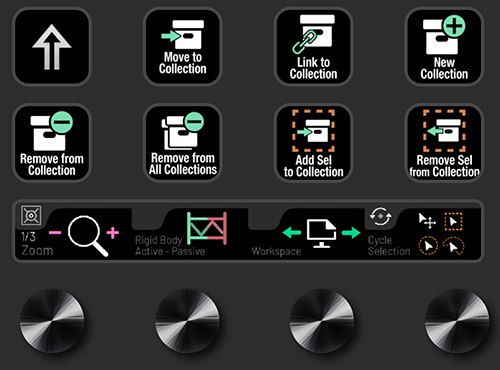Click the Remove from Collection button
Screen dimensions: 500x370
pyautogui.click(x=52, y=143)
